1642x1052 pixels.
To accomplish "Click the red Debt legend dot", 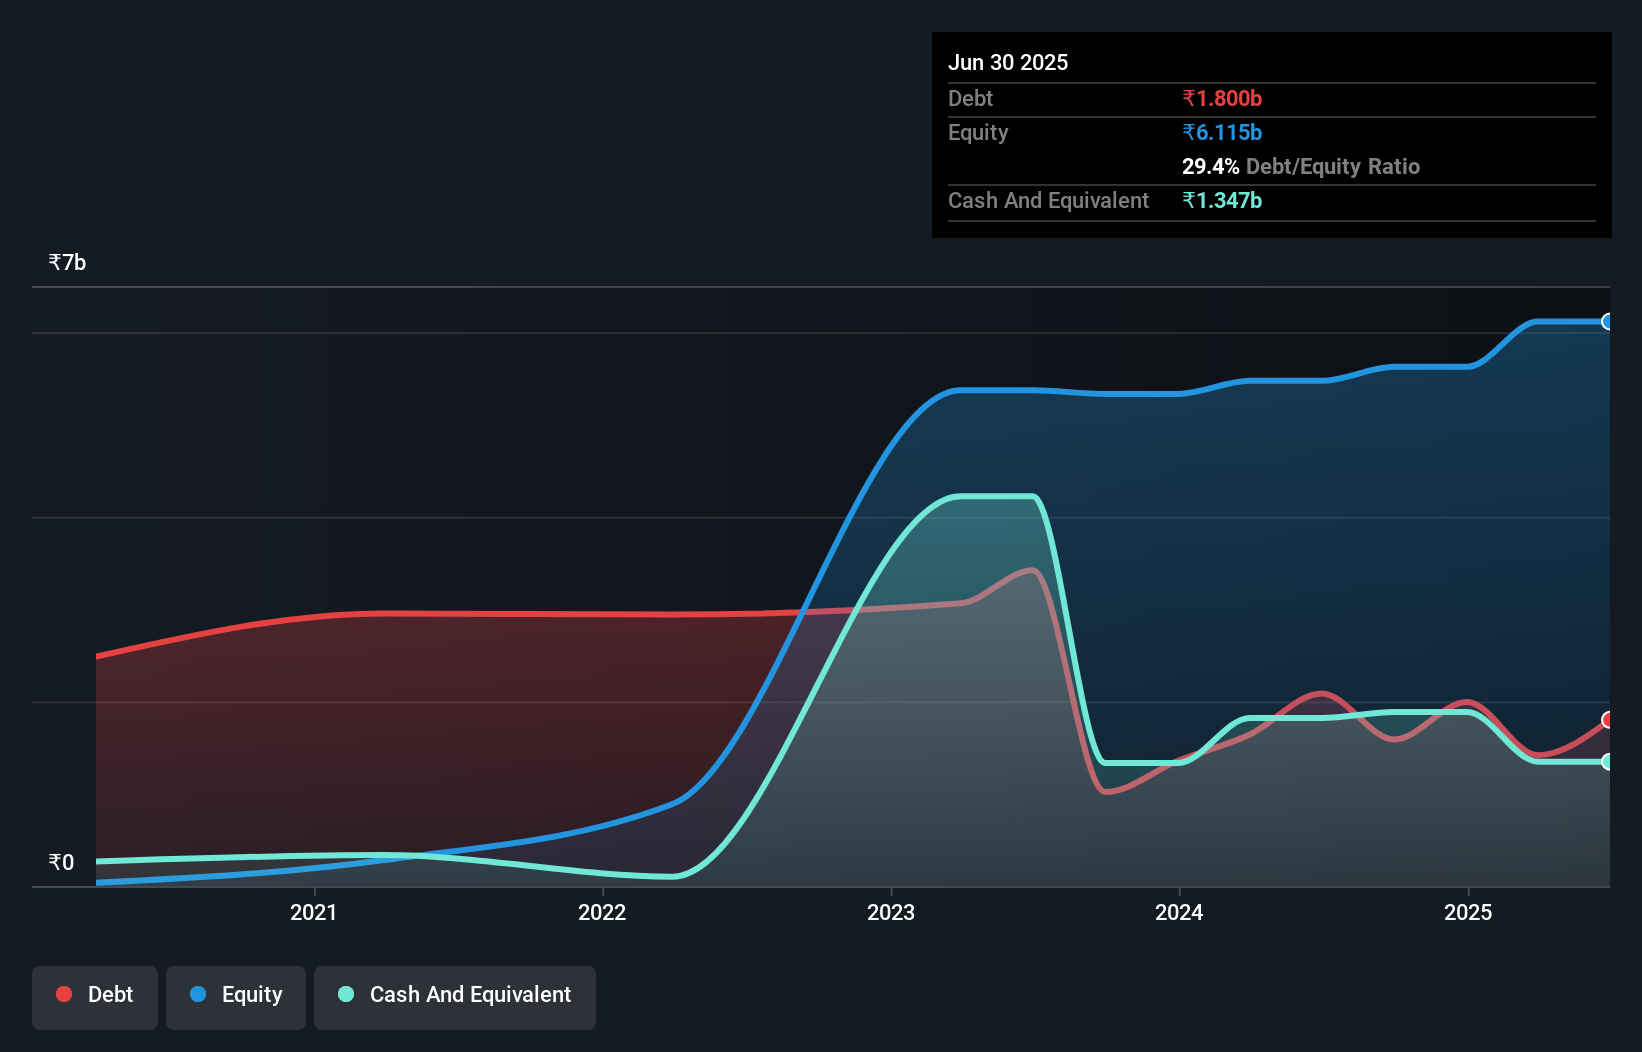I will click(x=63, y=994).
